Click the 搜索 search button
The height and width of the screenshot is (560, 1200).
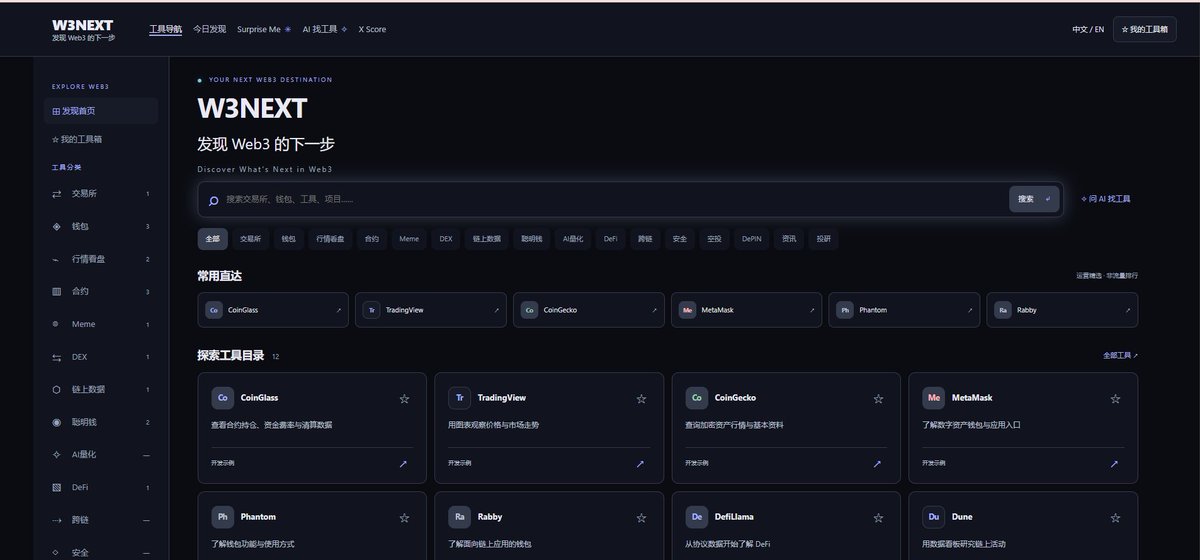click(x=1034, y=199)
